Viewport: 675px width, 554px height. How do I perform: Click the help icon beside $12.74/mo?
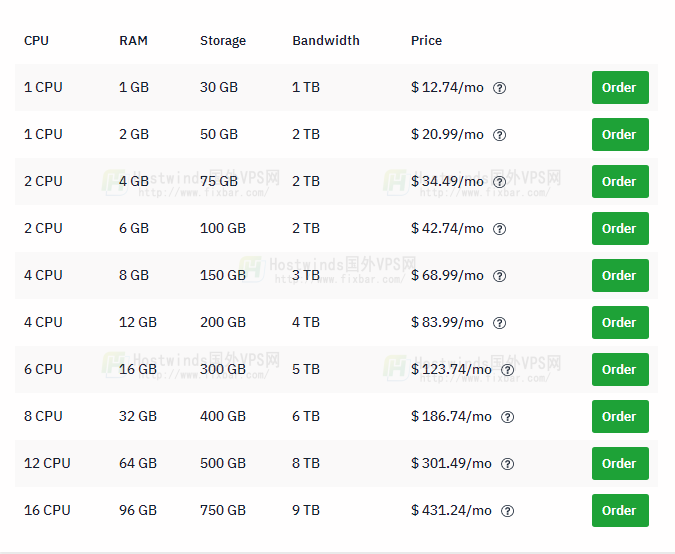pyautogui.click(x=499, y=88)
